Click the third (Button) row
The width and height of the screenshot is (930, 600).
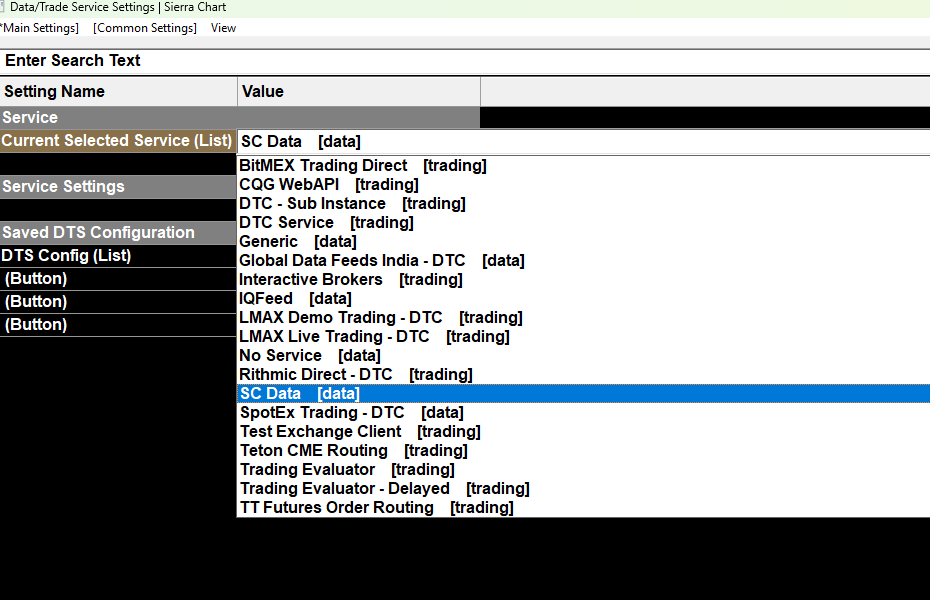(118, 325)
